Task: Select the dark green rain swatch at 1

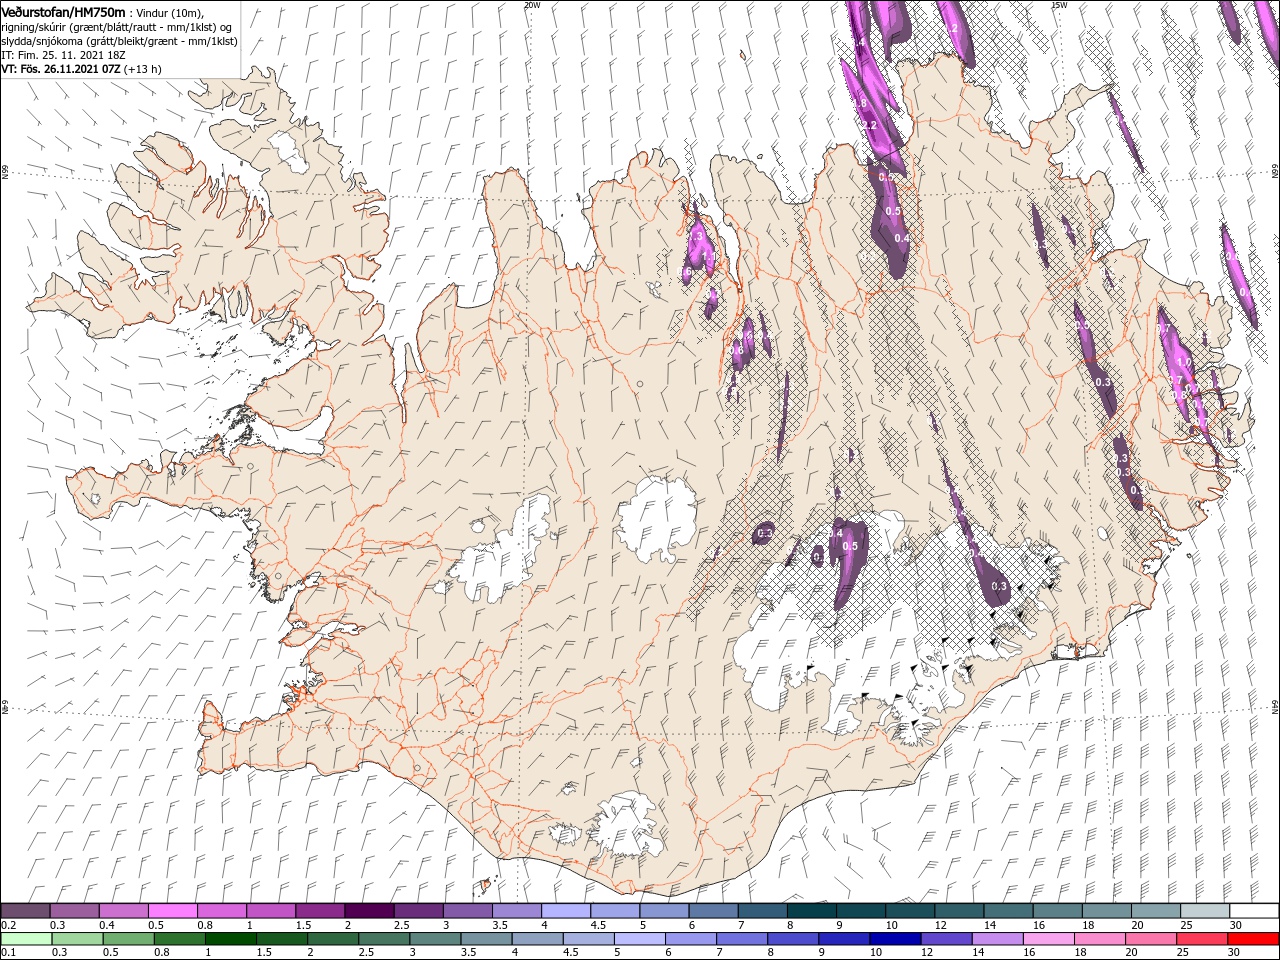Action: coord(230,939)
